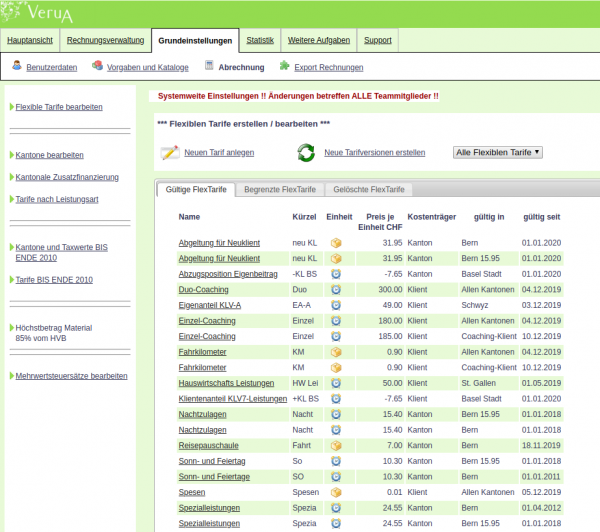The width and height of the screenshot is (600, 532).
Task: Open Kantone und Taxwerte BIS ENDE 2010
Action: click(61, 253)
